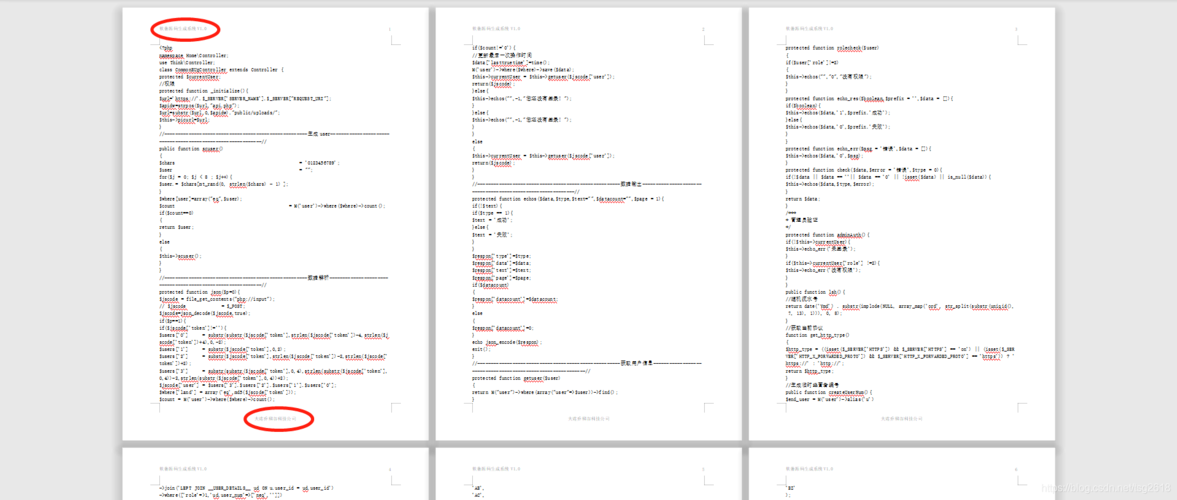
Task: Click the "use Think\Controller" line on page 1
Action: 189,62
